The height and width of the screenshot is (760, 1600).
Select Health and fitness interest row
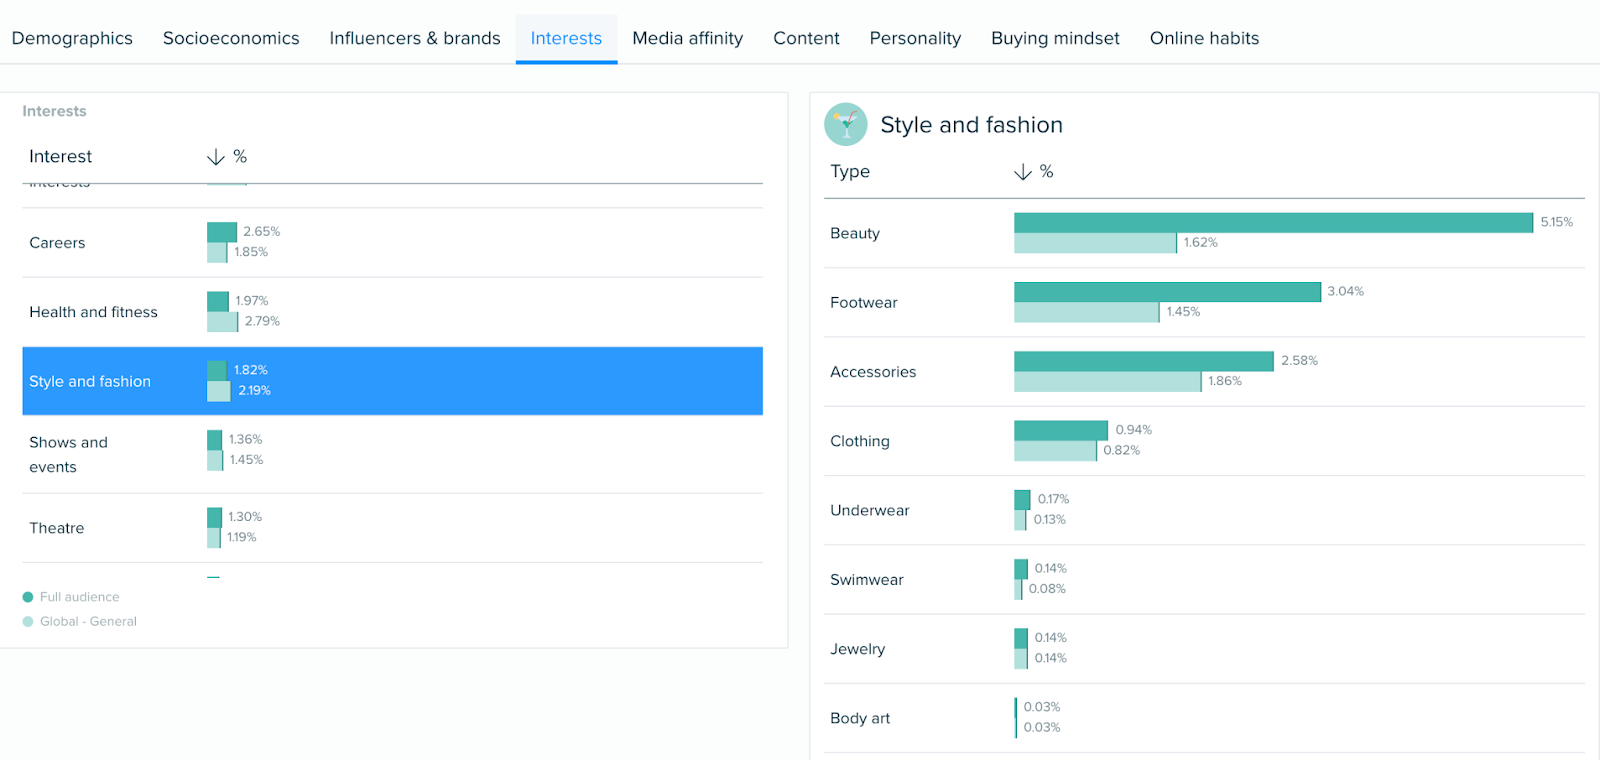tap(392, 312)
